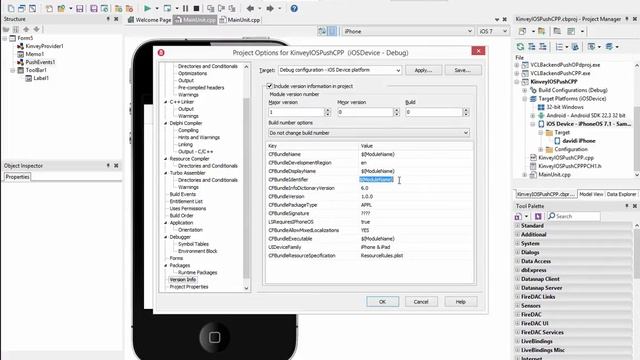
Task: Click the Help question mark icon
Action: click(294, 8)
